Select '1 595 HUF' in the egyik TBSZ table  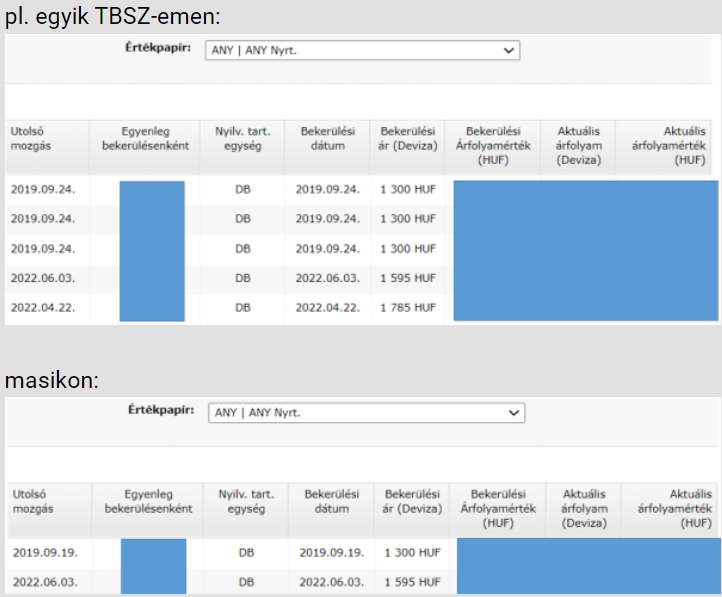point(408,278)
